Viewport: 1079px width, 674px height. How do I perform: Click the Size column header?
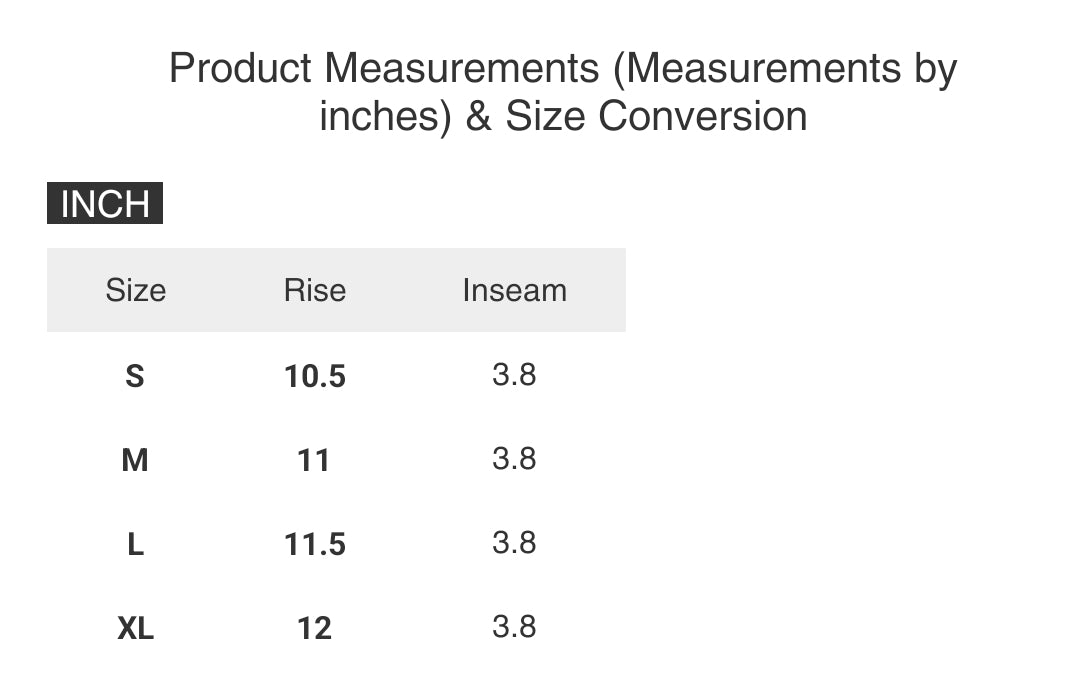pyautogui.click(x=135, y=290)
